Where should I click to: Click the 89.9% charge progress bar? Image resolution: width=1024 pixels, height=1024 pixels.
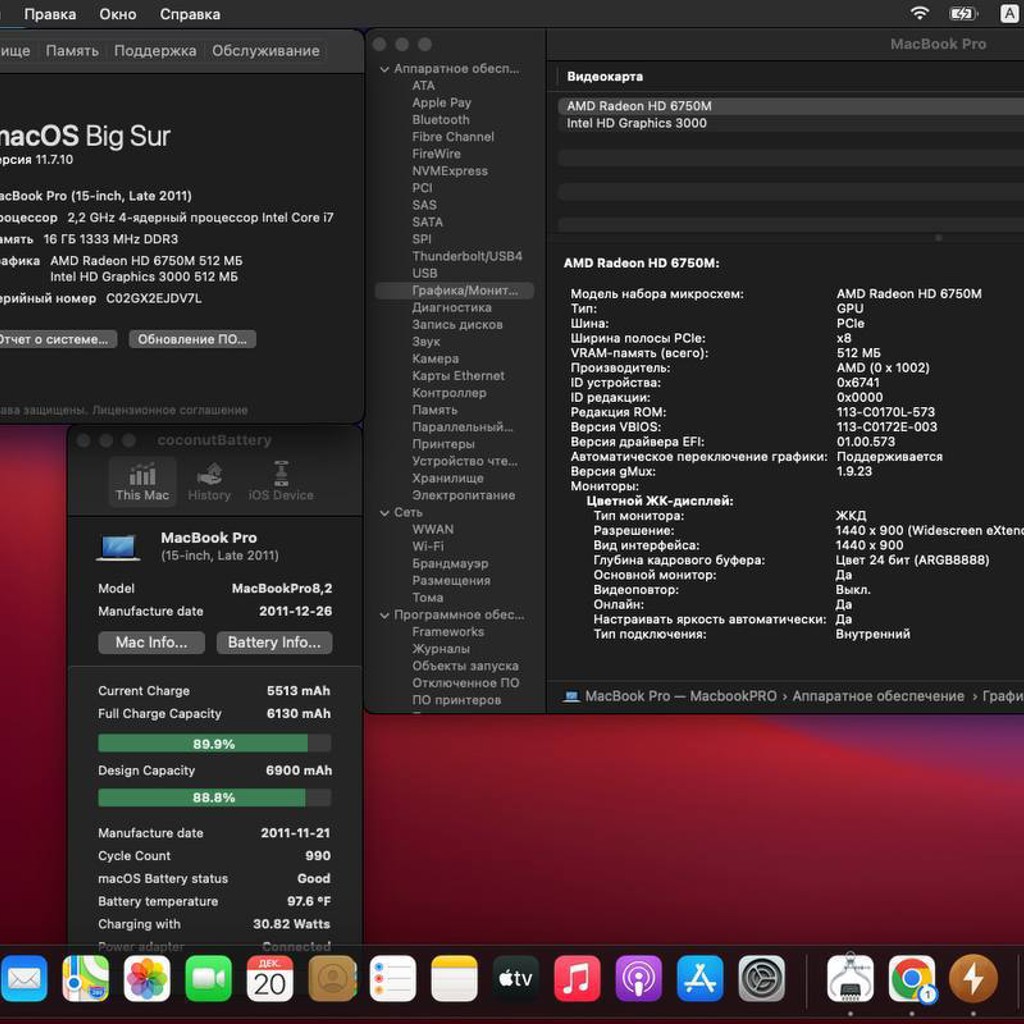tap(214, 743)
